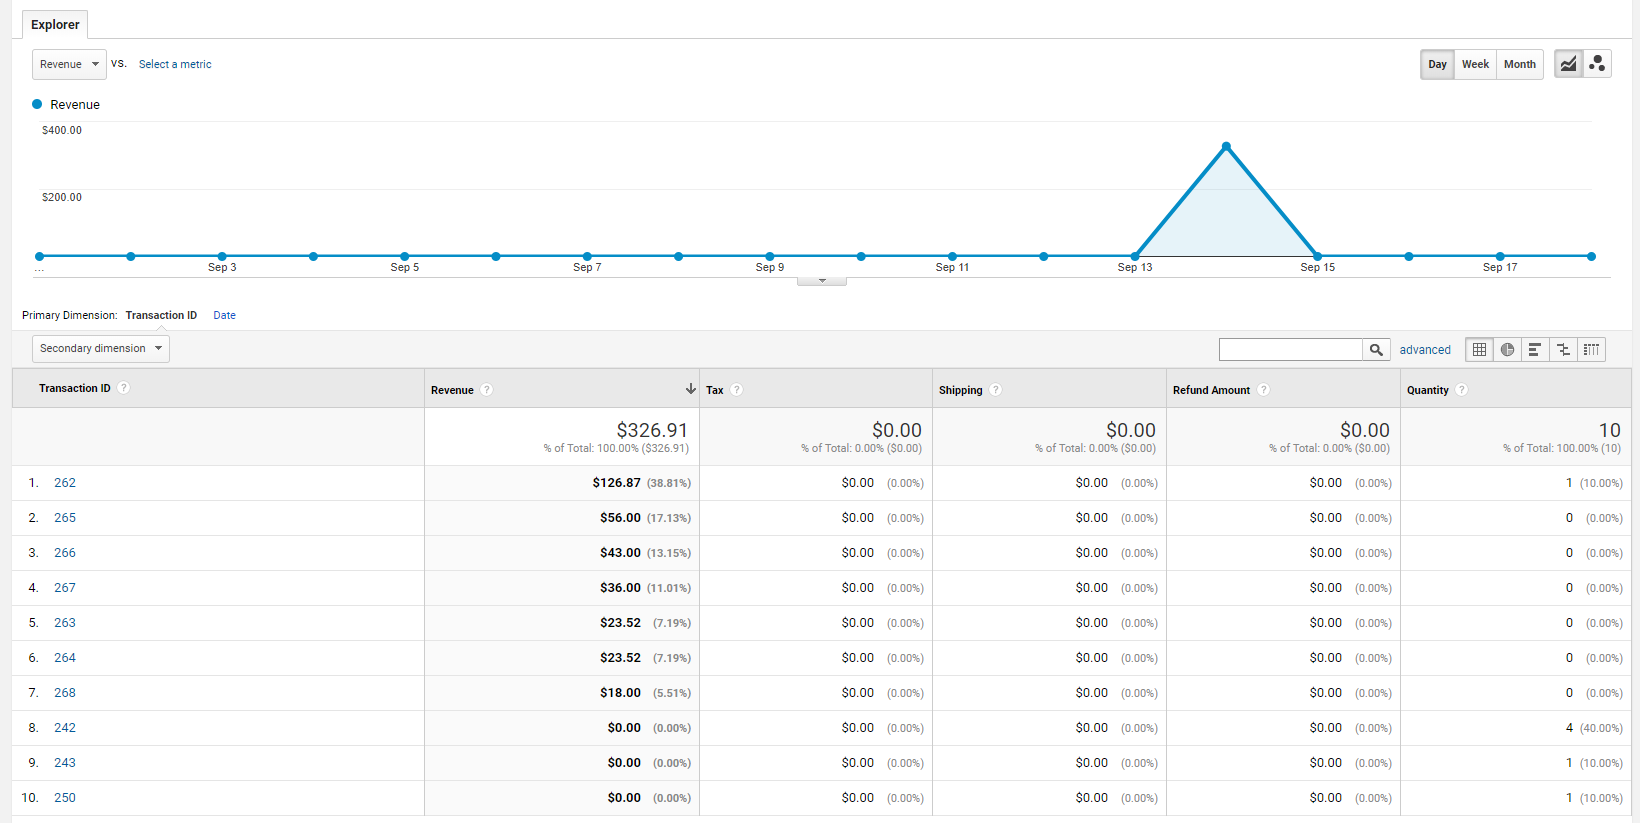Open advanced filter options
The image size is (1640, 823).
click(1425, 350)
